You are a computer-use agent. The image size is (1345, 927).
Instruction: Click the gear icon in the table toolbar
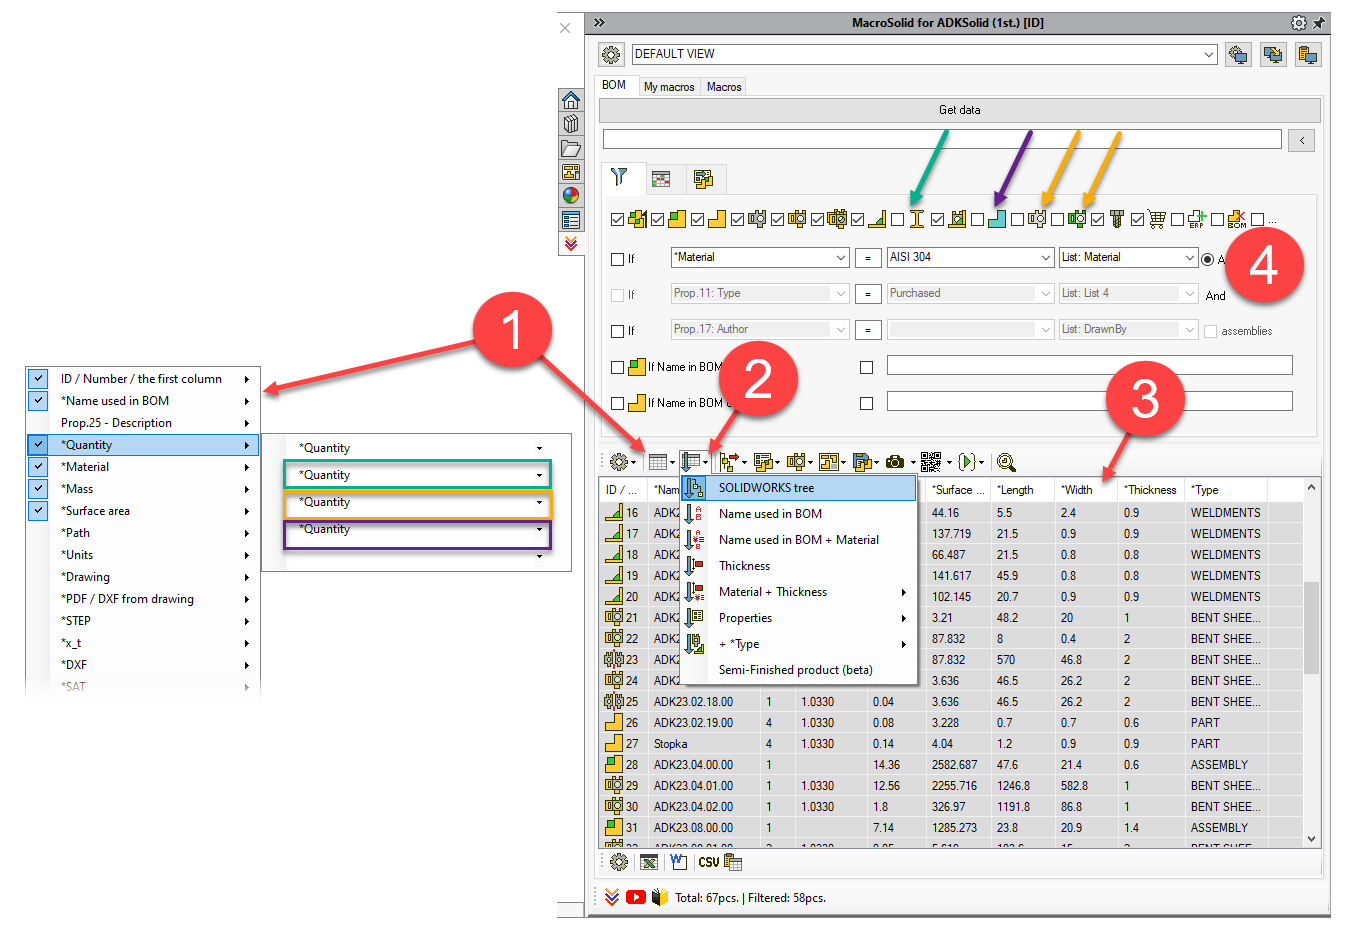coord(619,462)
